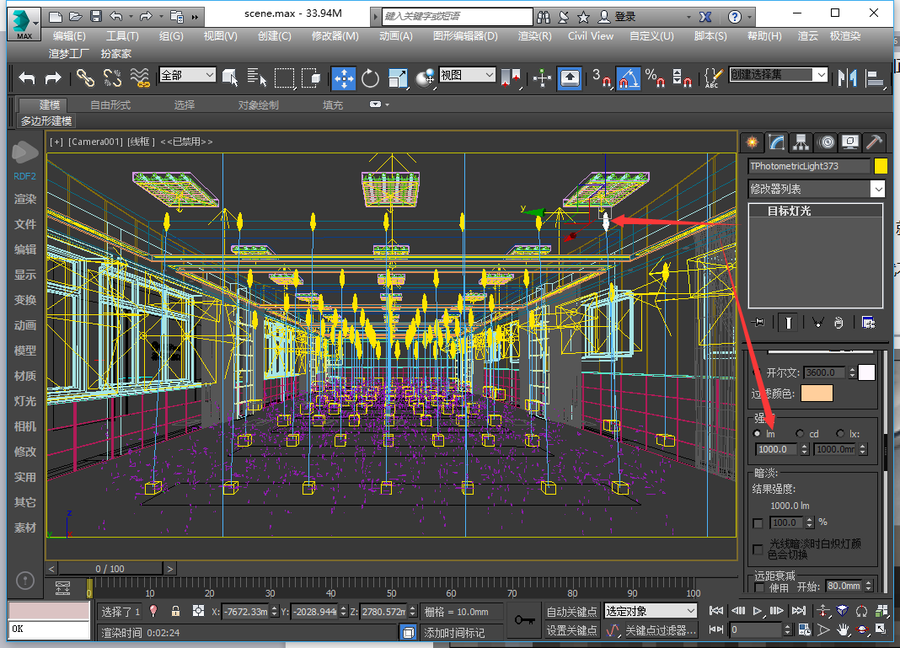Image resolution: width=900 pixels, height=648 pixels.
Task: Click the keyword search input field
Action: 457,17
